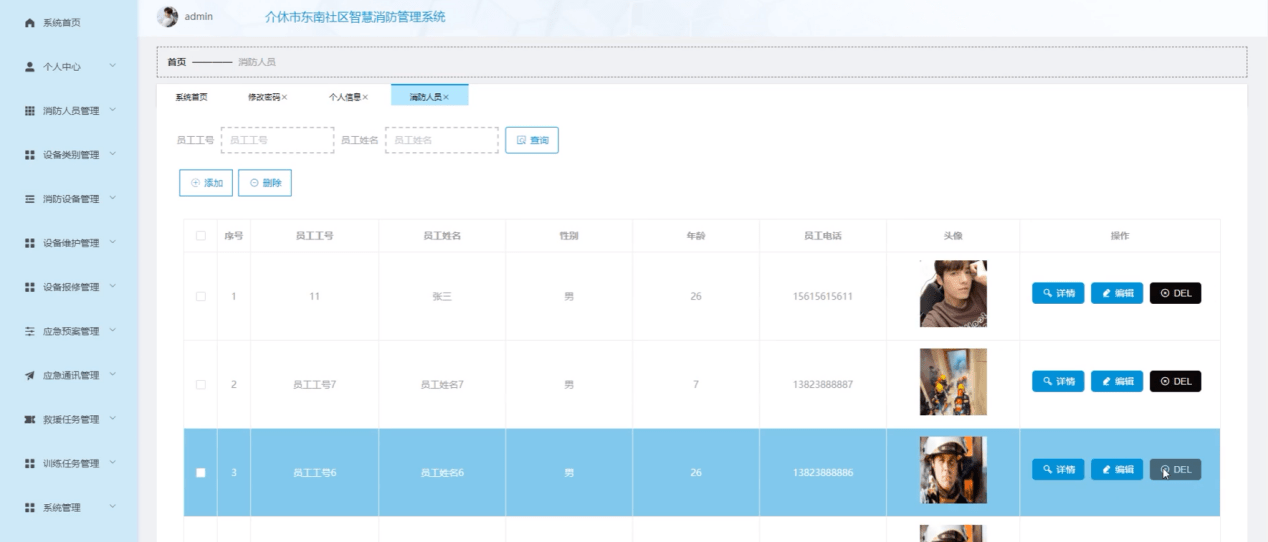Expand the 设备维护管理 menu chevron
Viewport: 1268px width, 542px height.
(x=113, y=242)
